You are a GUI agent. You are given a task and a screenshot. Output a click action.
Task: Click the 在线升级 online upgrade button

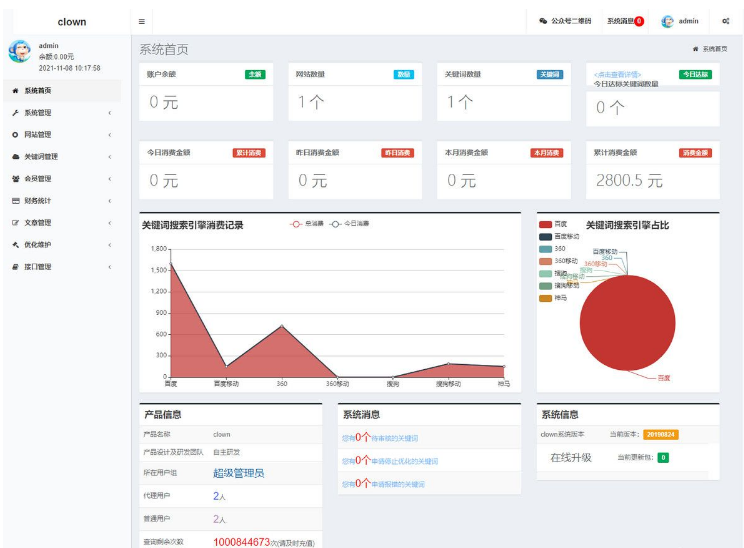tap(571, 457)
